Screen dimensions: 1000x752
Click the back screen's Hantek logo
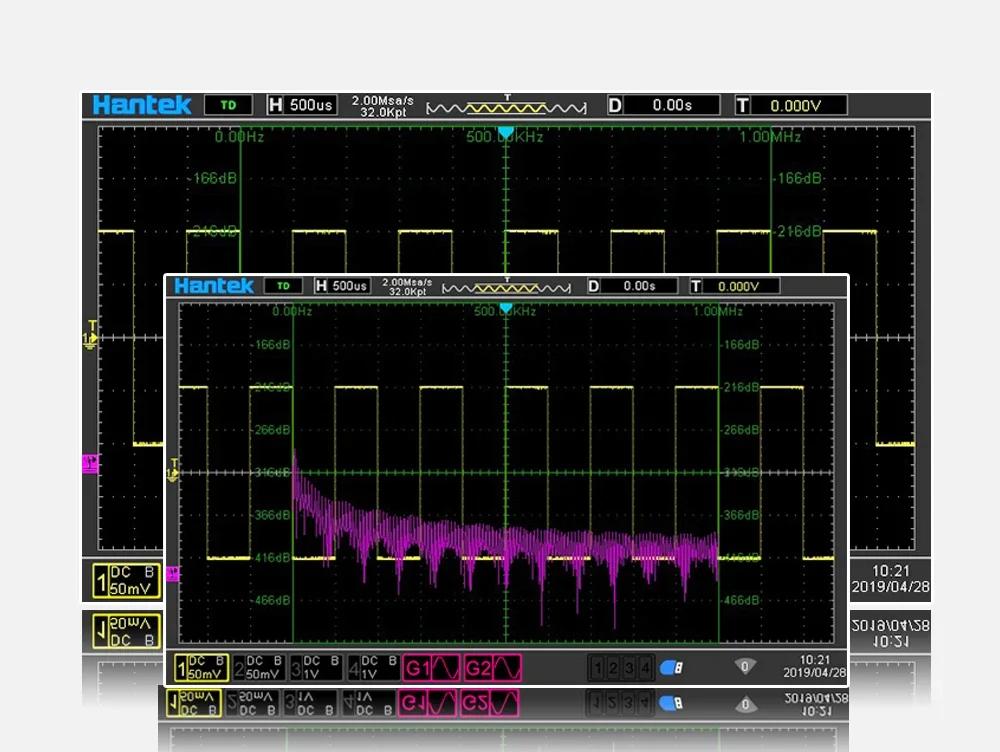point(142,105)
